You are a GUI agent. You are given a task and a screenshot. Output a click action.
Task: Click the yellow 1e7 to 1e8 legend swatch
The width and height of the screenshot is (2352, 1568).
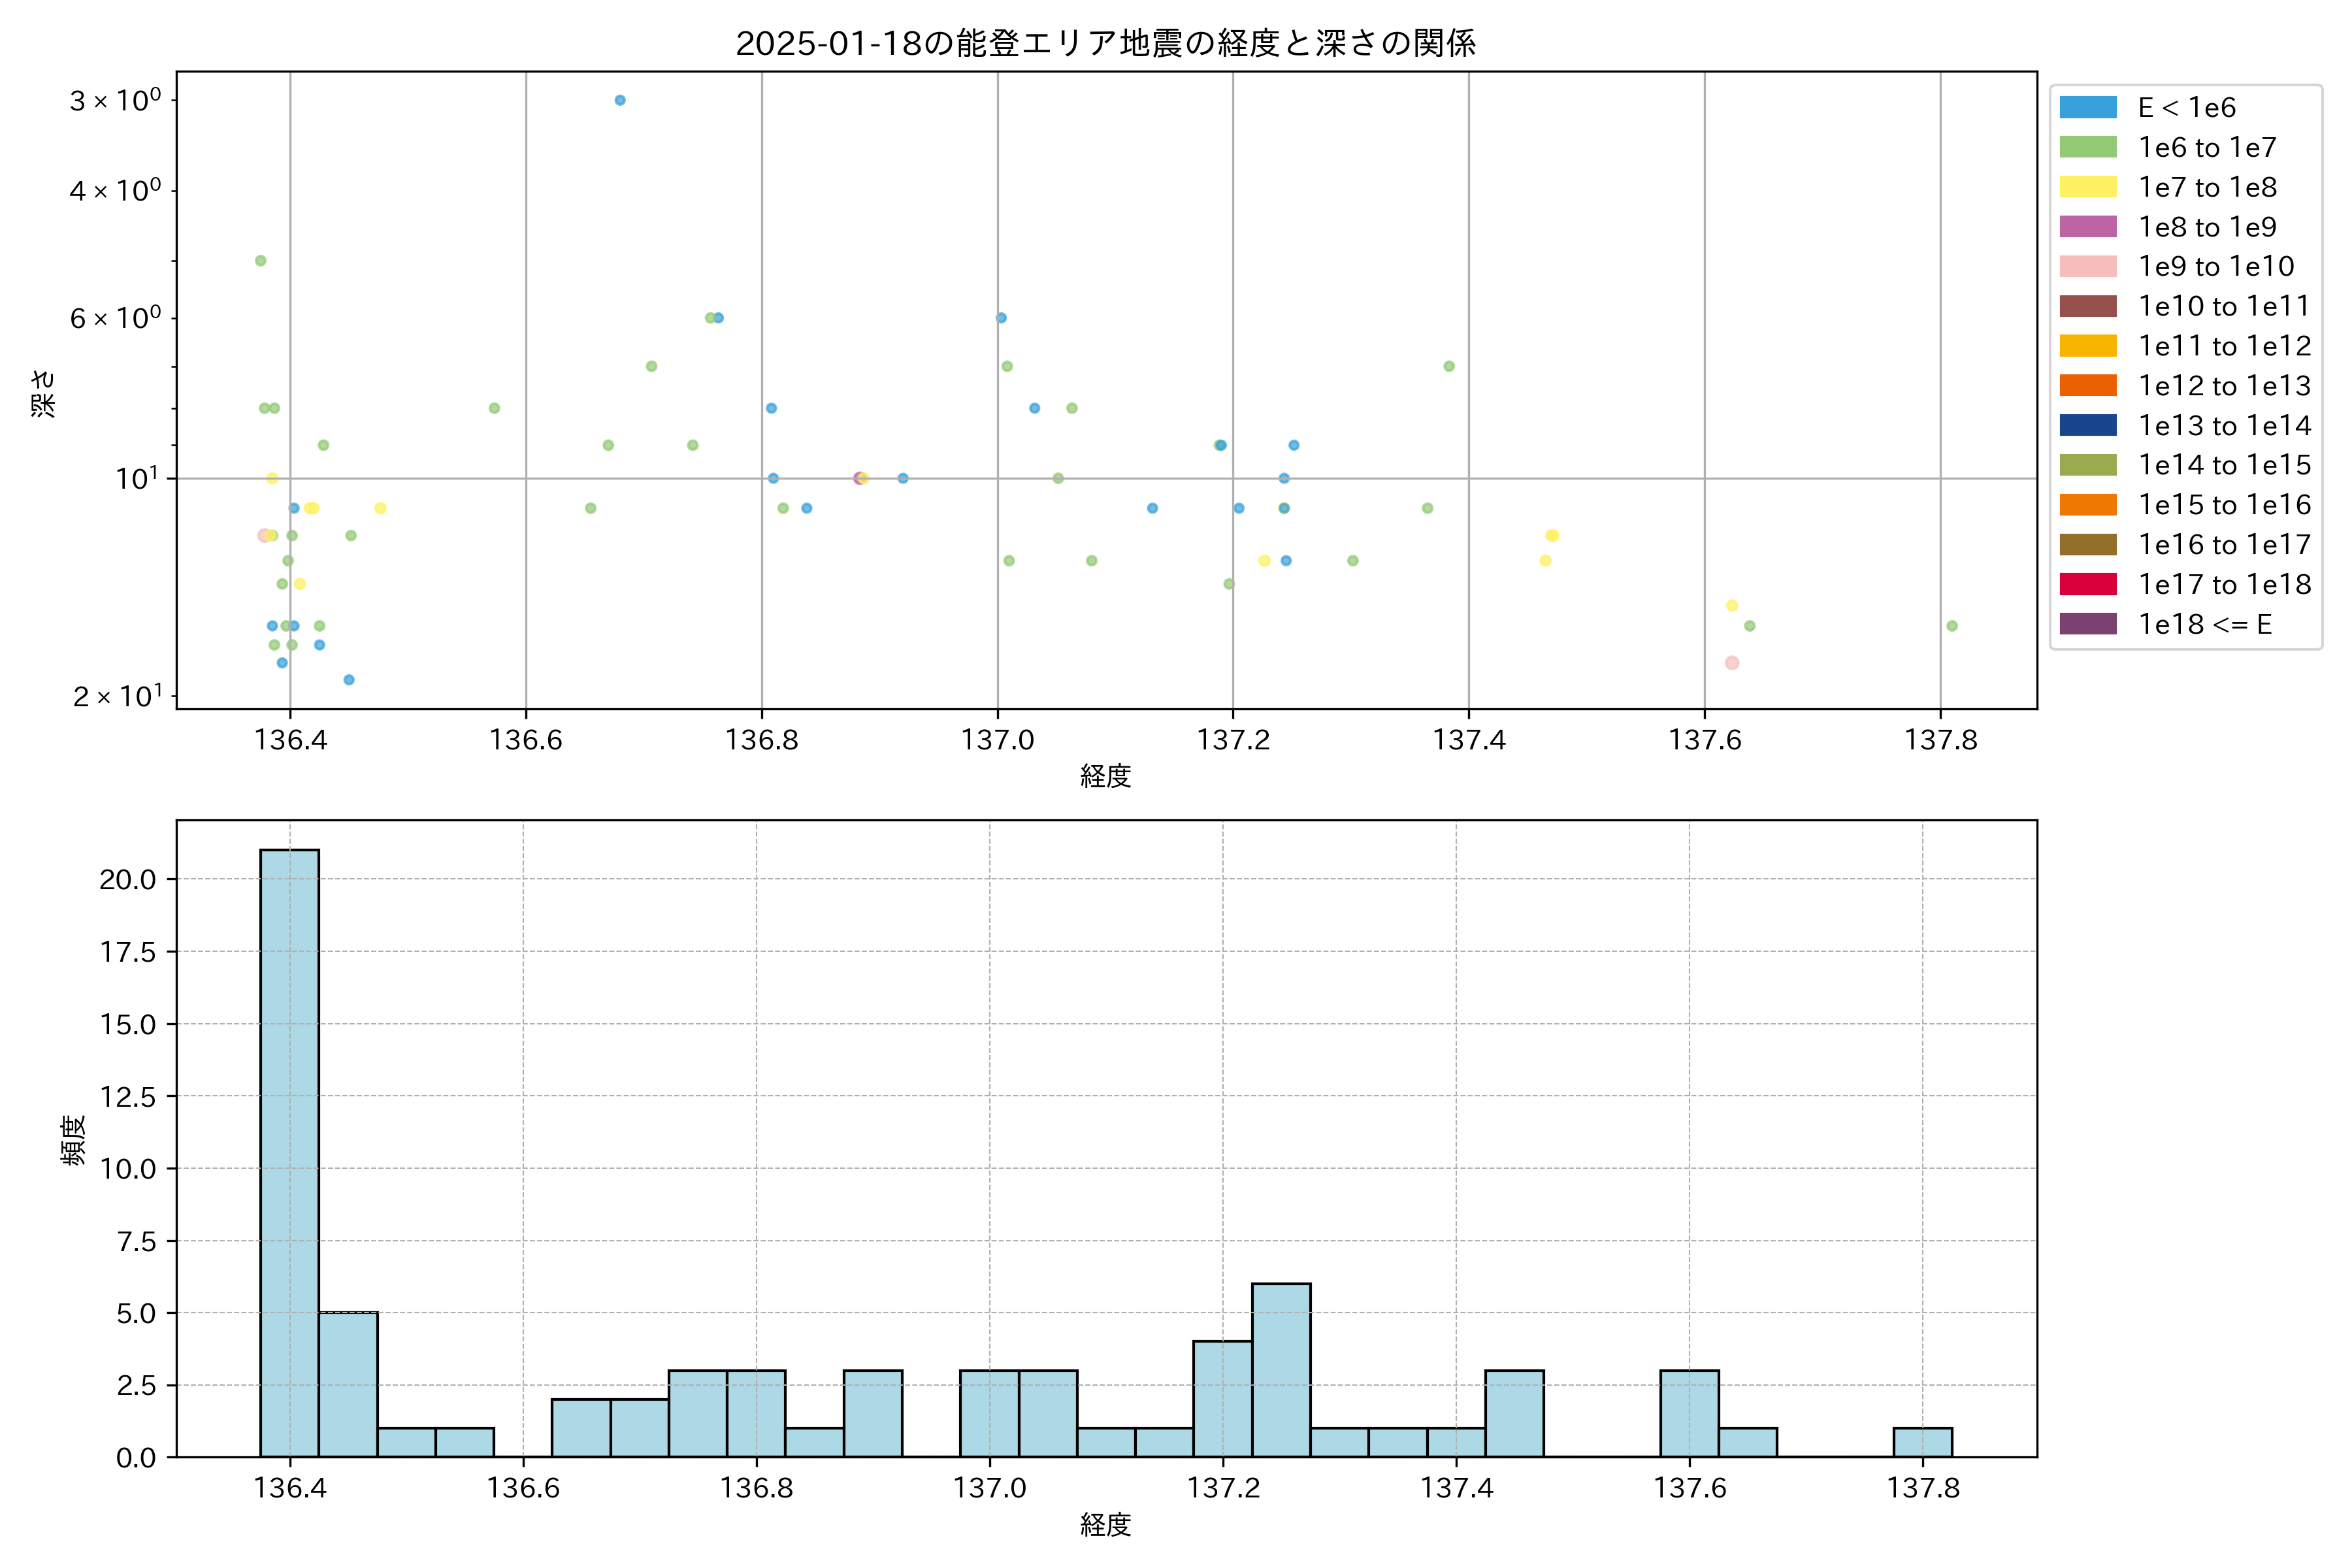tap(2087, 187)
